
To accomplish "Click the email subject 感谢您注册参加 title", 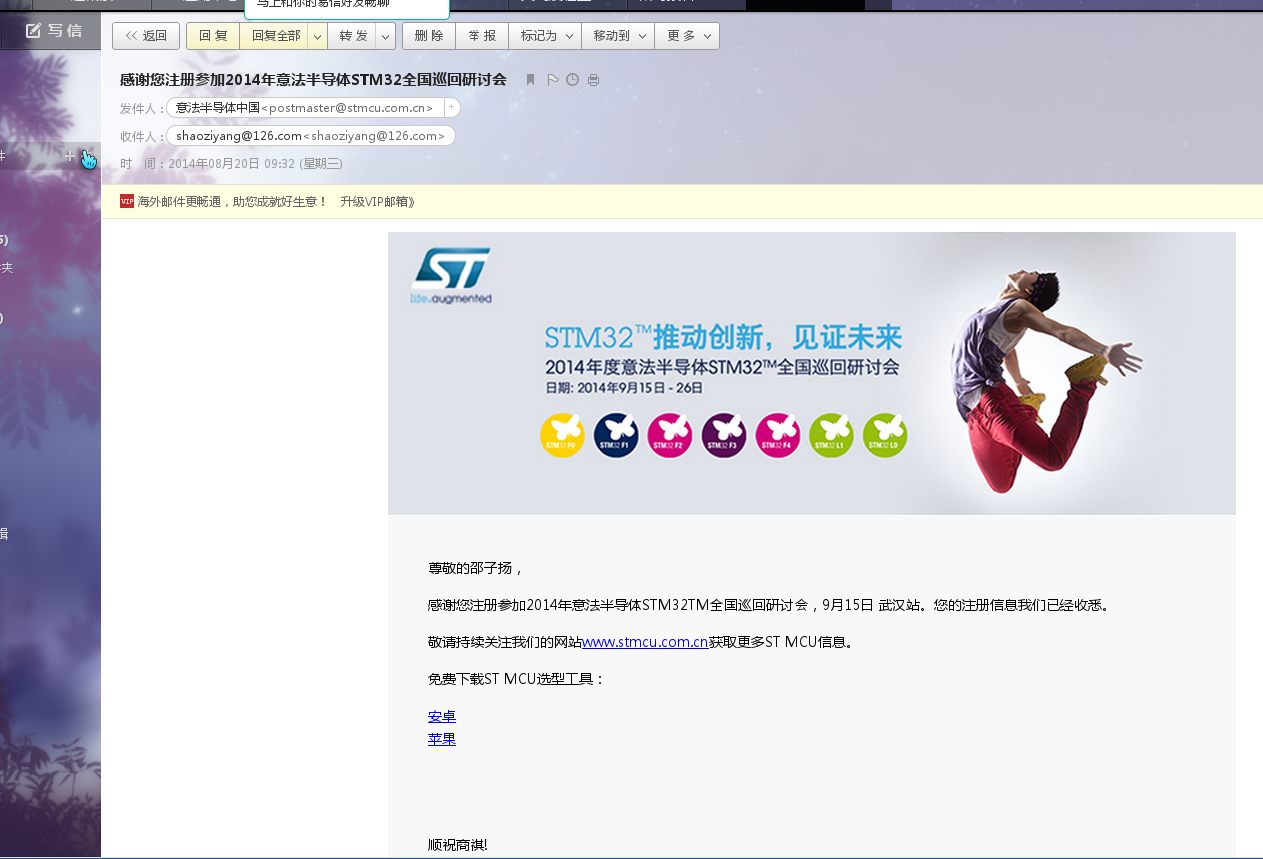I will (313, 79).
